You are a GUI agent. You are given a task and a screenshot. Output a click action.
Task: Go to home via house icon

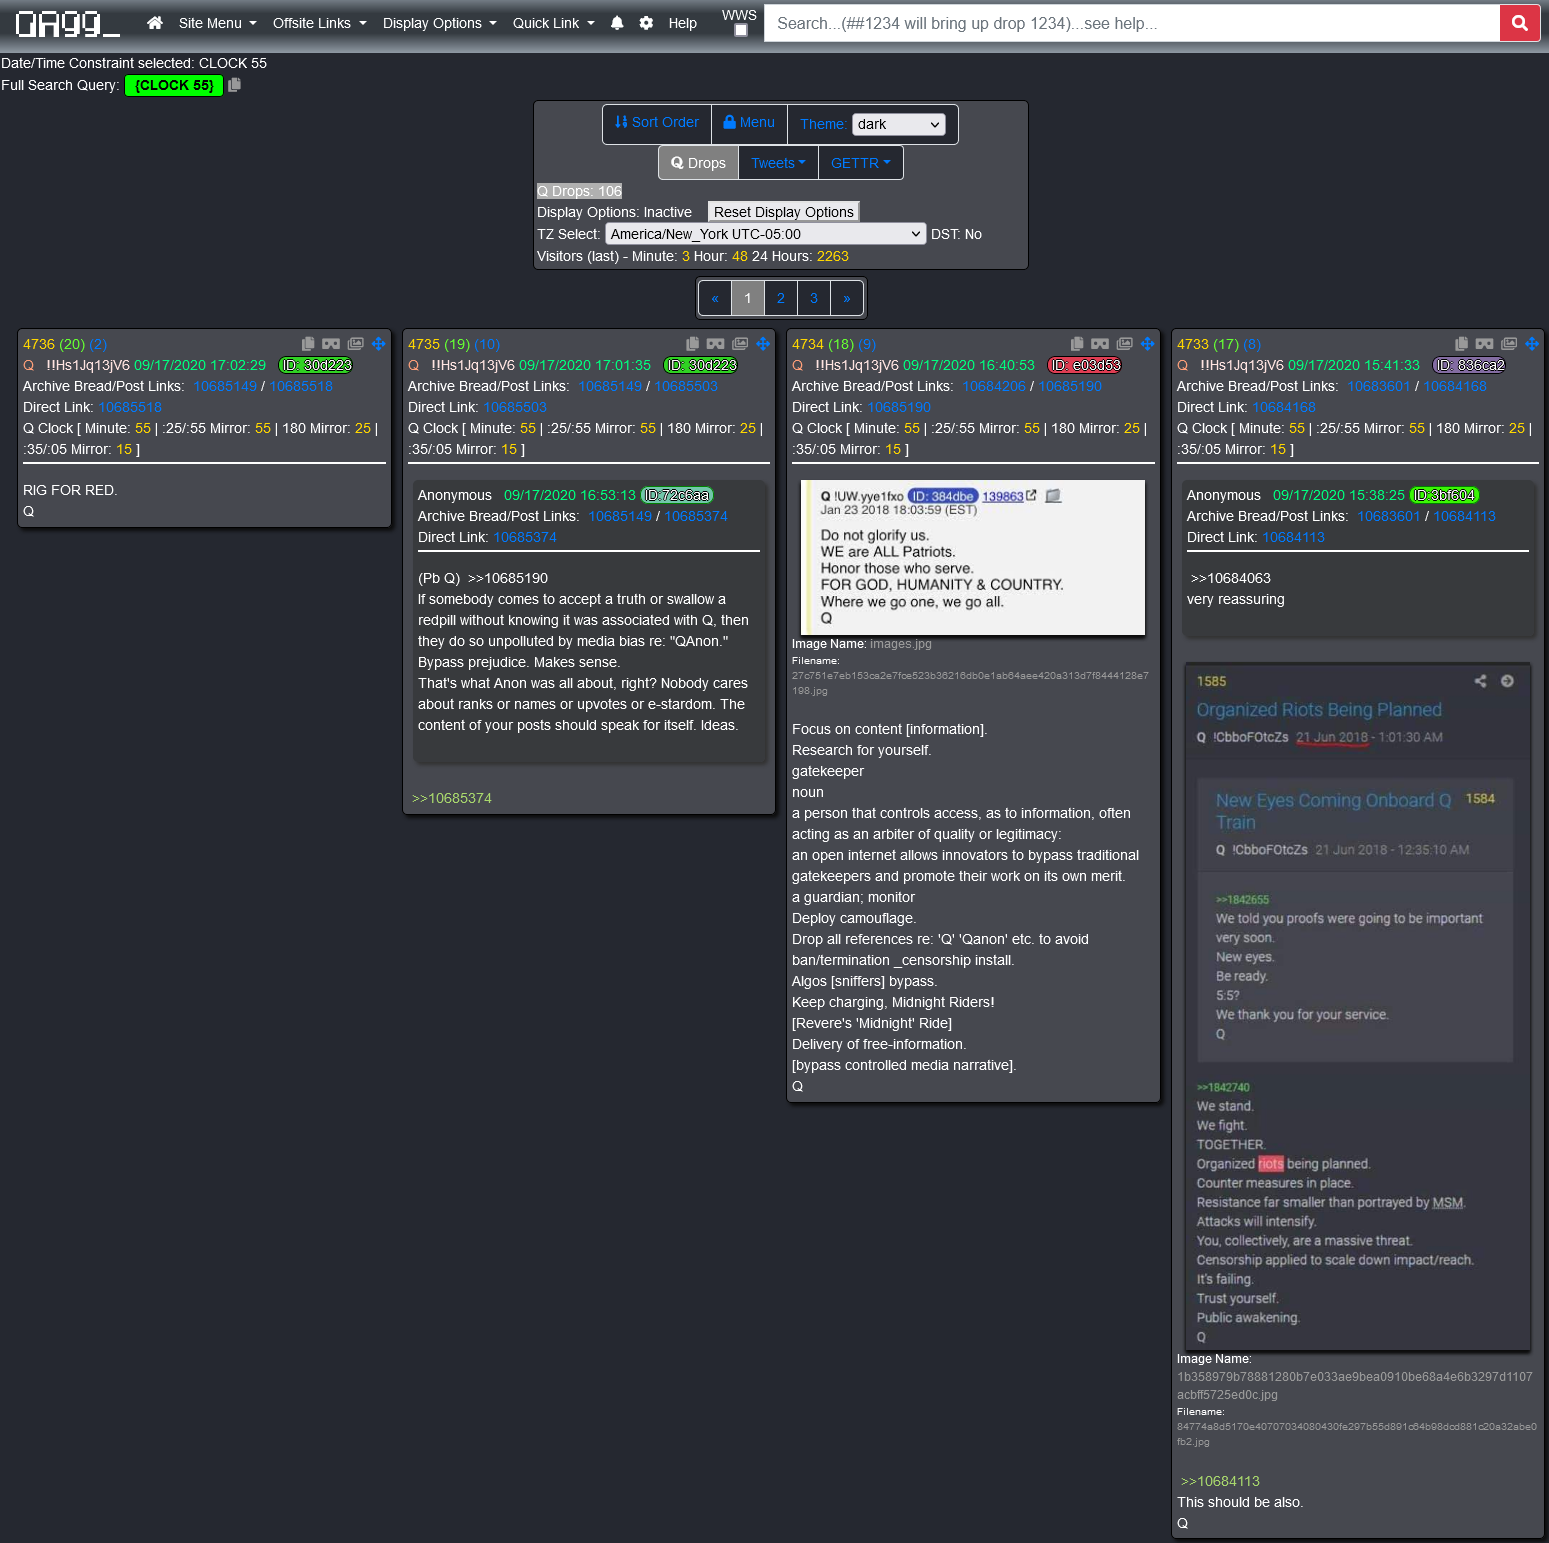155,23
